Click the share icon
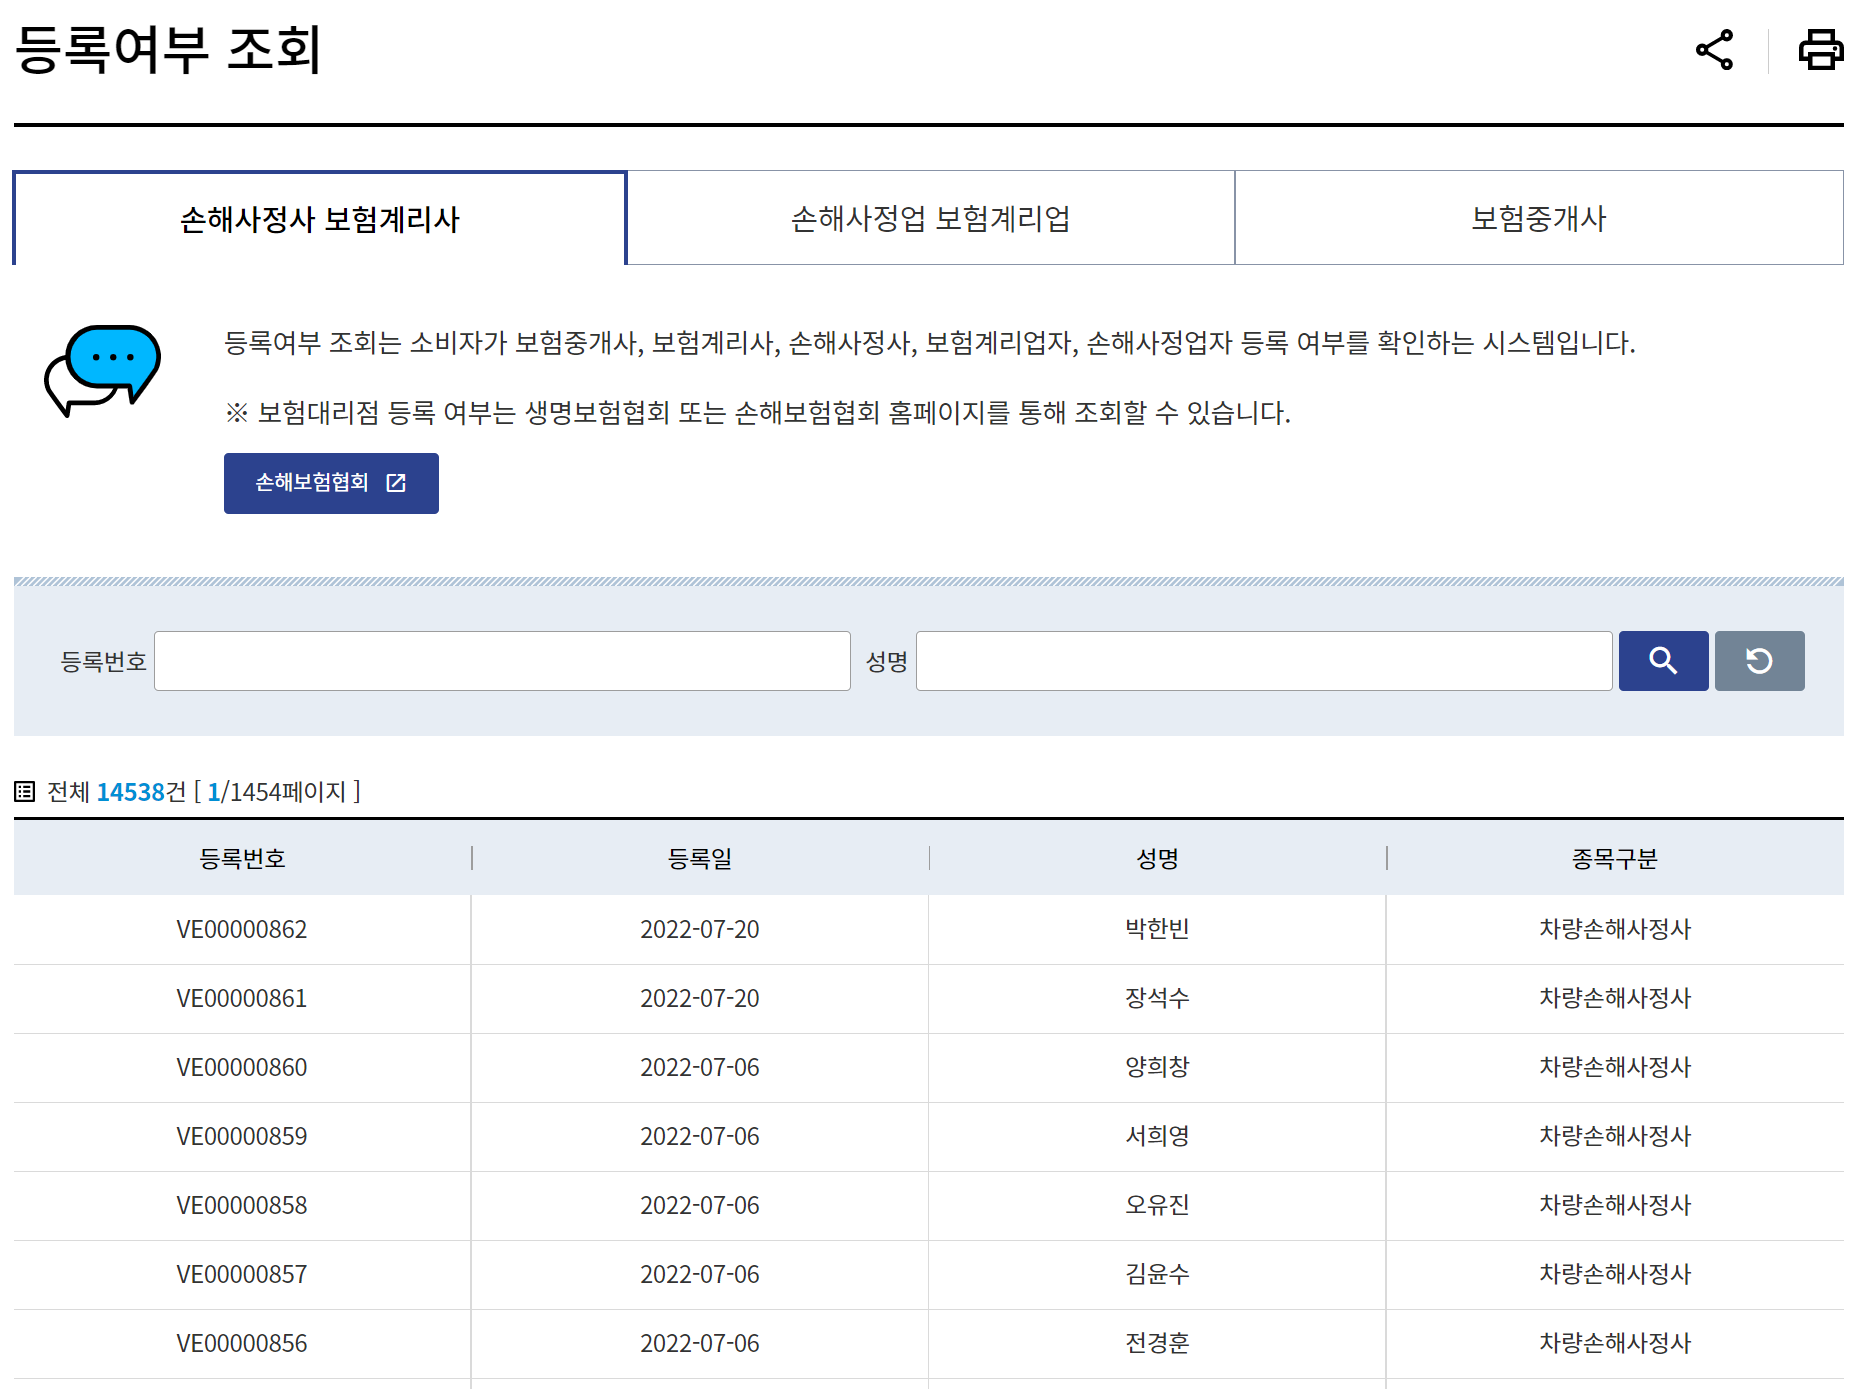Image resolution: width=1864 pixels, height=1389 pixels. (x=1714, y=50)
